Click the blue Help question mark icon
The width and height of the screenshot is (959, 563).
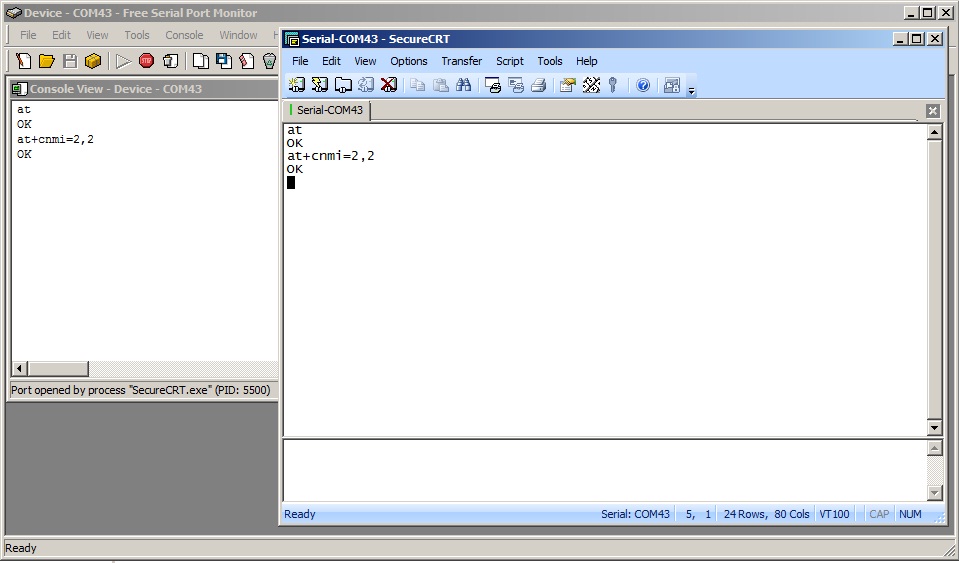(643, 85)
